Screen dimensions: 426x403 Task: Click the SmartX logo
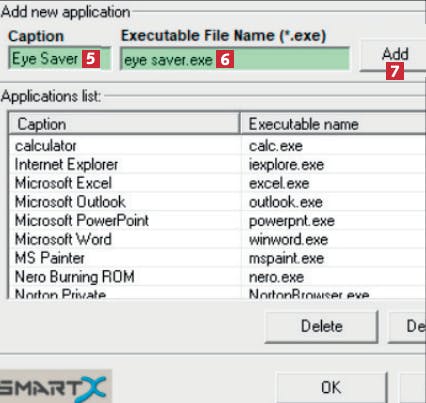[x=55, y=386]
